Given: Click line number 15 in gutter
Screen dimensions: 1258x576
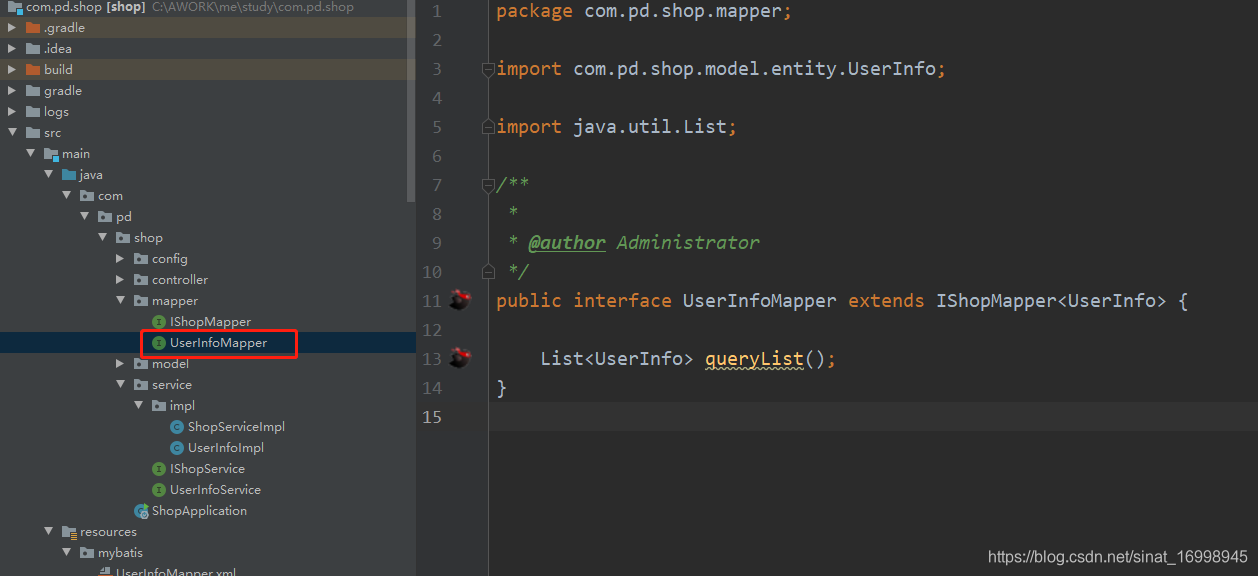Looking at the screenshot, I should pos(431,417).
